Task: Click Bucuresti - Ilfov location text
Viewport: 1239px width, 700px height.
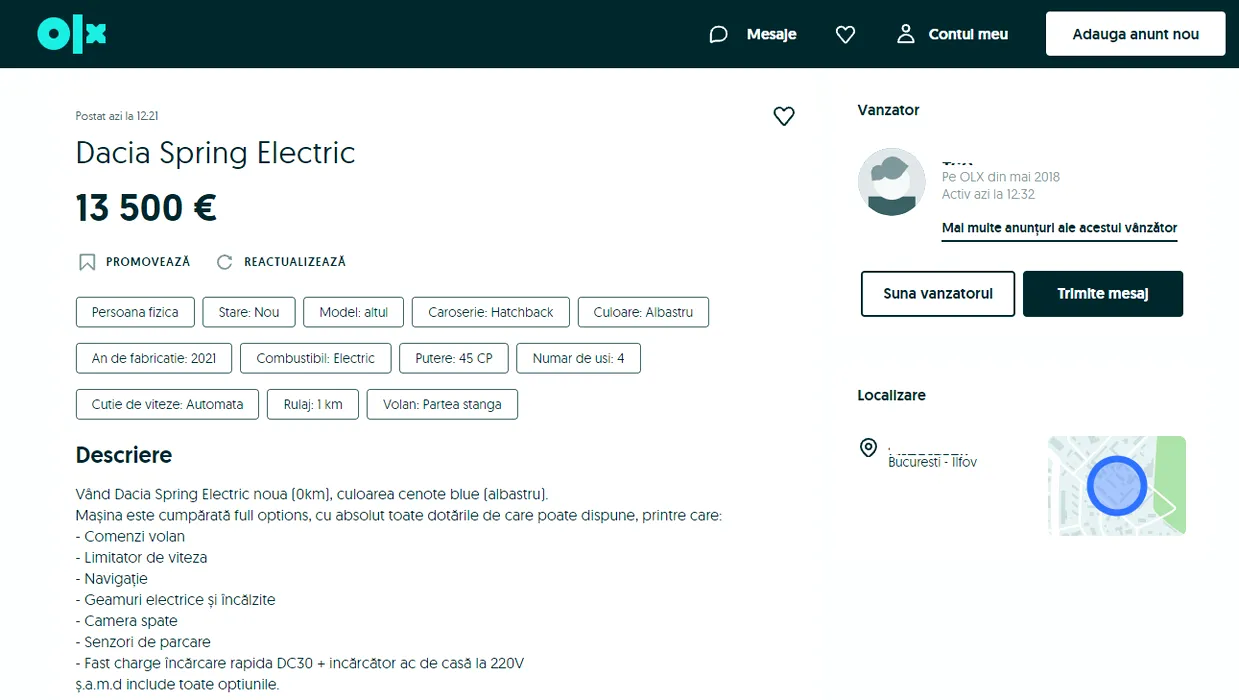Action: click(x=932, y=462)
